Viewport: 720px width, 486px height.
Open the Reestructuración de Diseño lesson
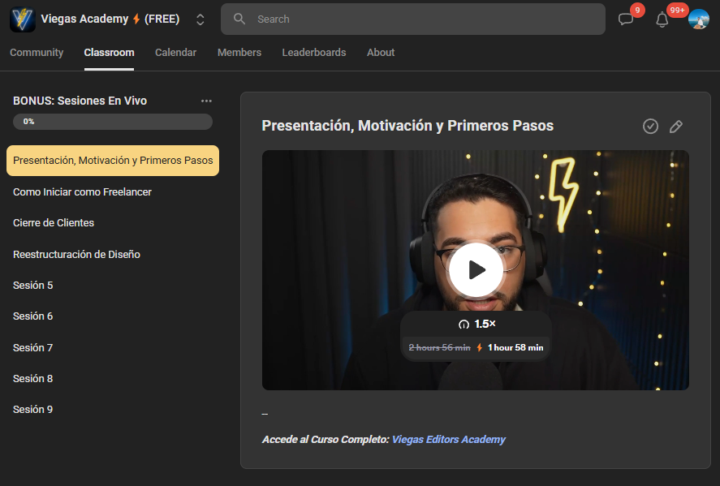tap(76, 254)
